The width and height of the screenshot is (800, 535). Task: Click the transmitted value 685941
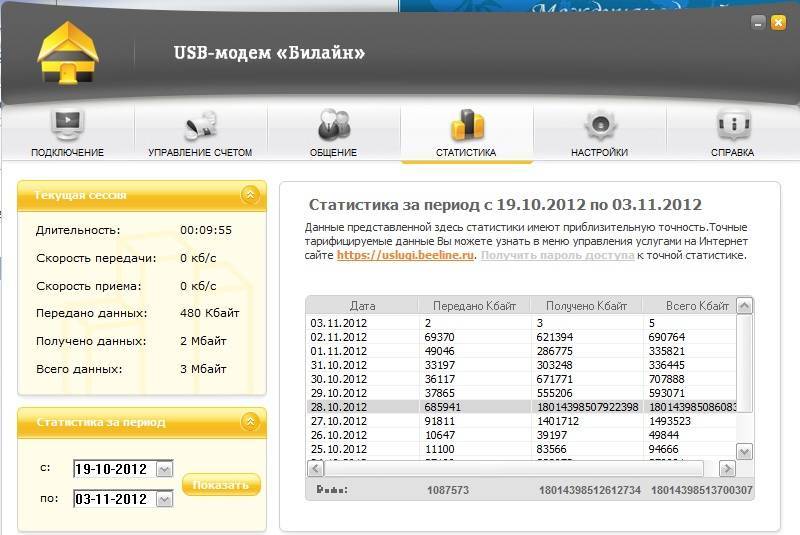pos(442,407)
